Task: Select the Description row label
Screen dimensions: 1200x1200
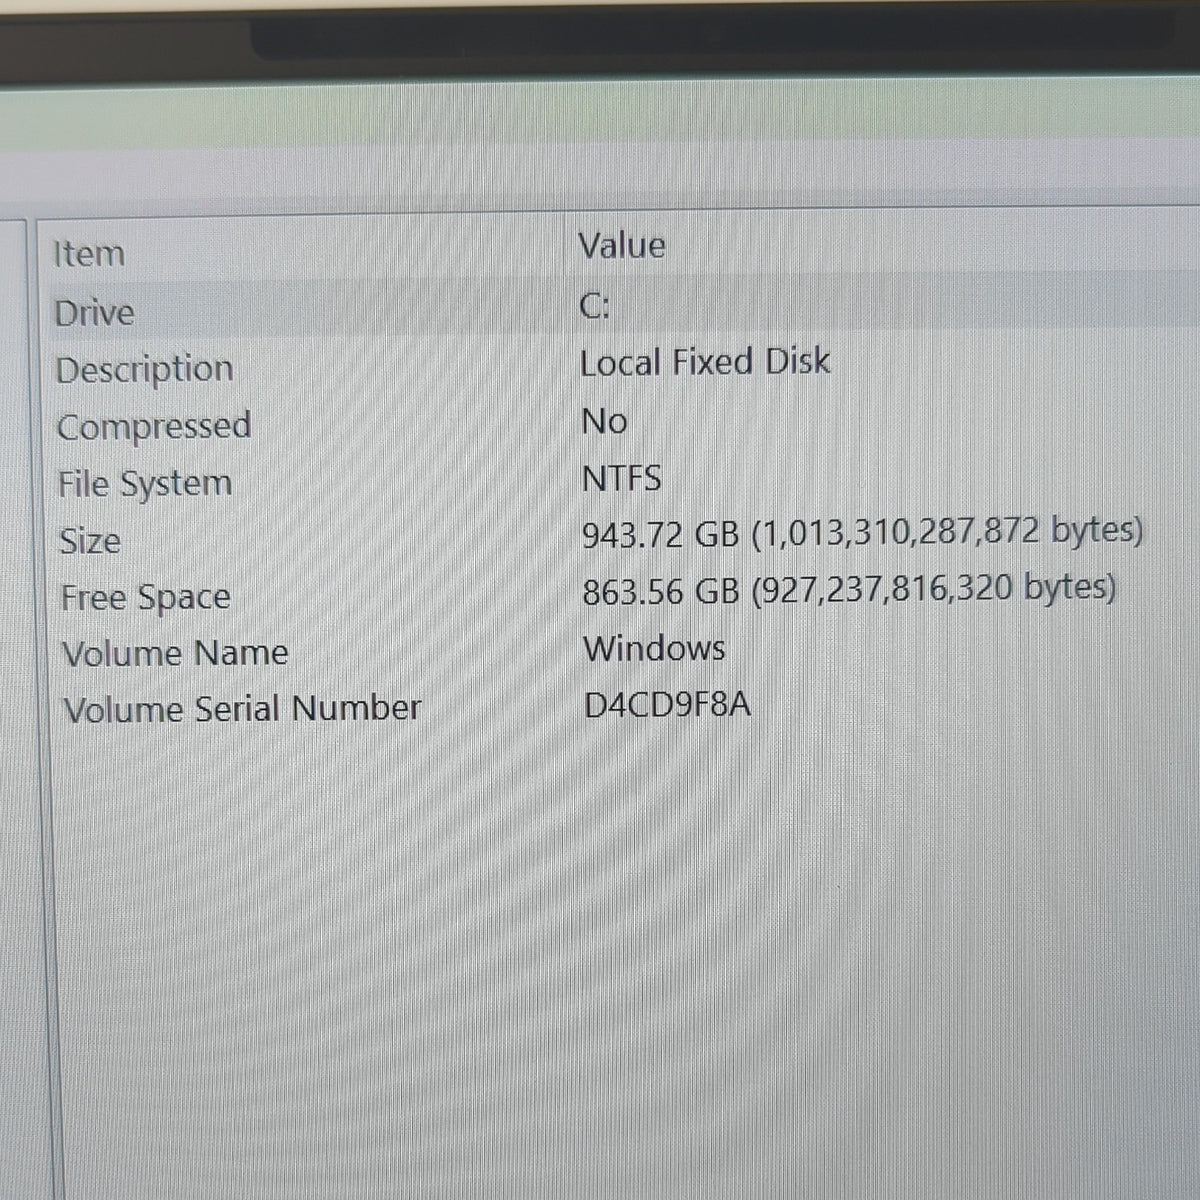Action: click(145, 370)
